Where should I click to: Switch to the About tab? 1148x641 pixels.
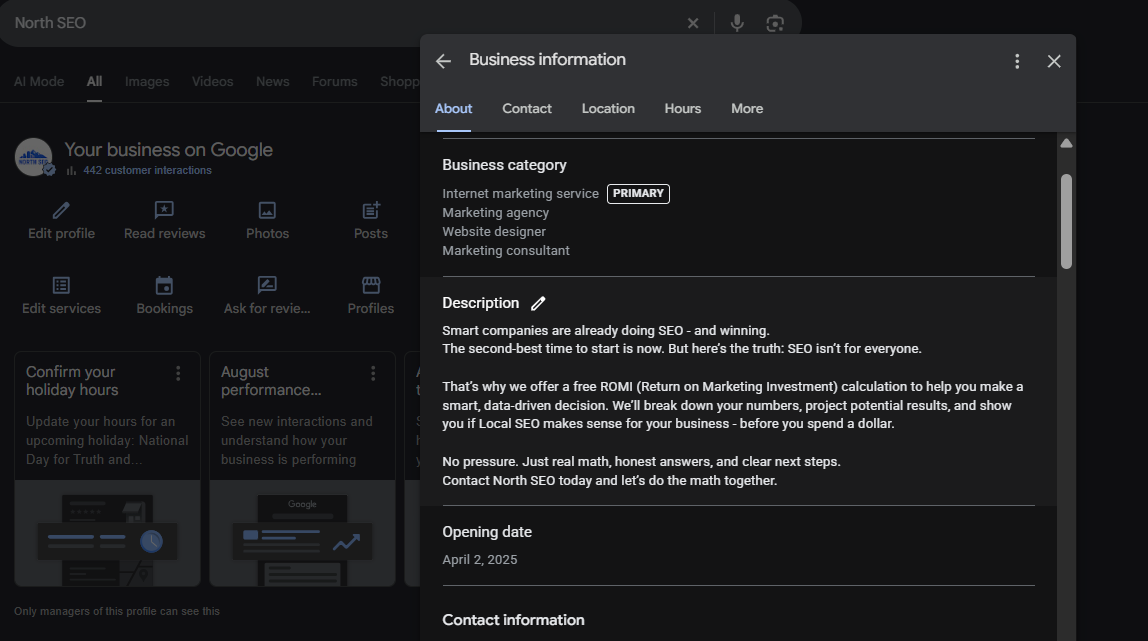(453, 108)
